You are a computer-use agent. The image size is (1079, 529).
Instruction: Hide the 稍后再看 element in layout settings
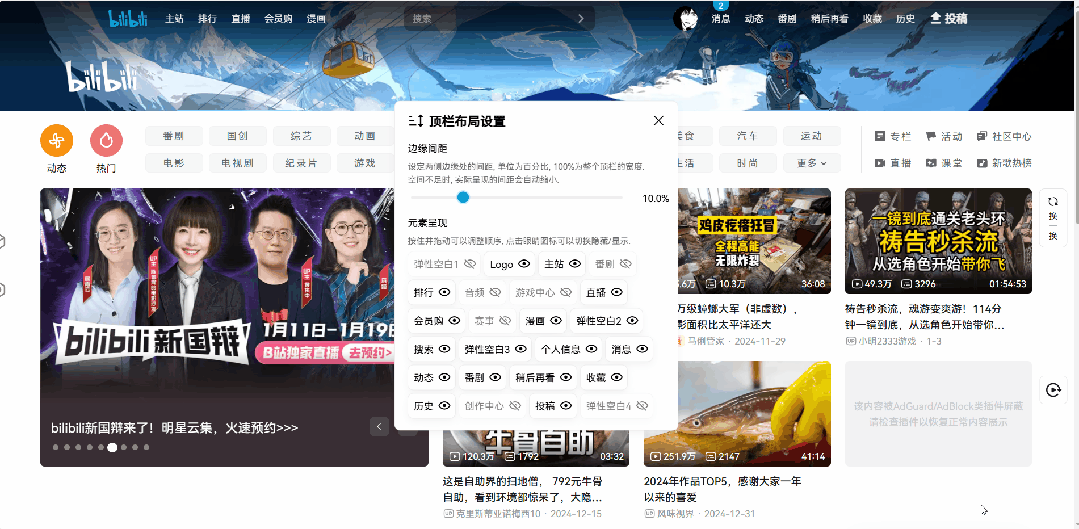[566, 377]
